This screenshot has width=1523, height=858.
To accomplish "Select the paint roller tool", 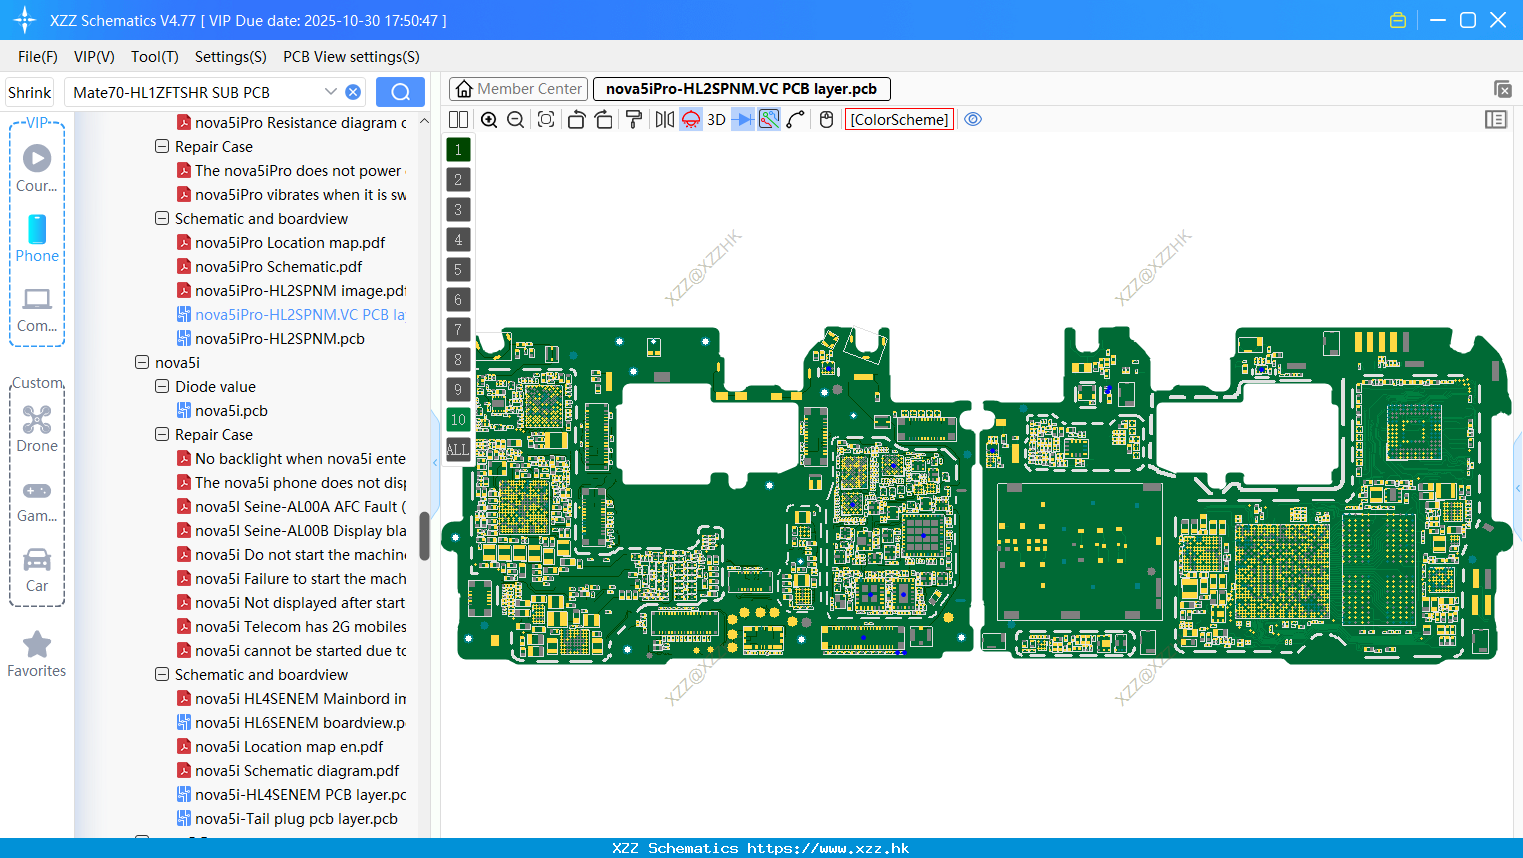I will [x=634, y=120].
